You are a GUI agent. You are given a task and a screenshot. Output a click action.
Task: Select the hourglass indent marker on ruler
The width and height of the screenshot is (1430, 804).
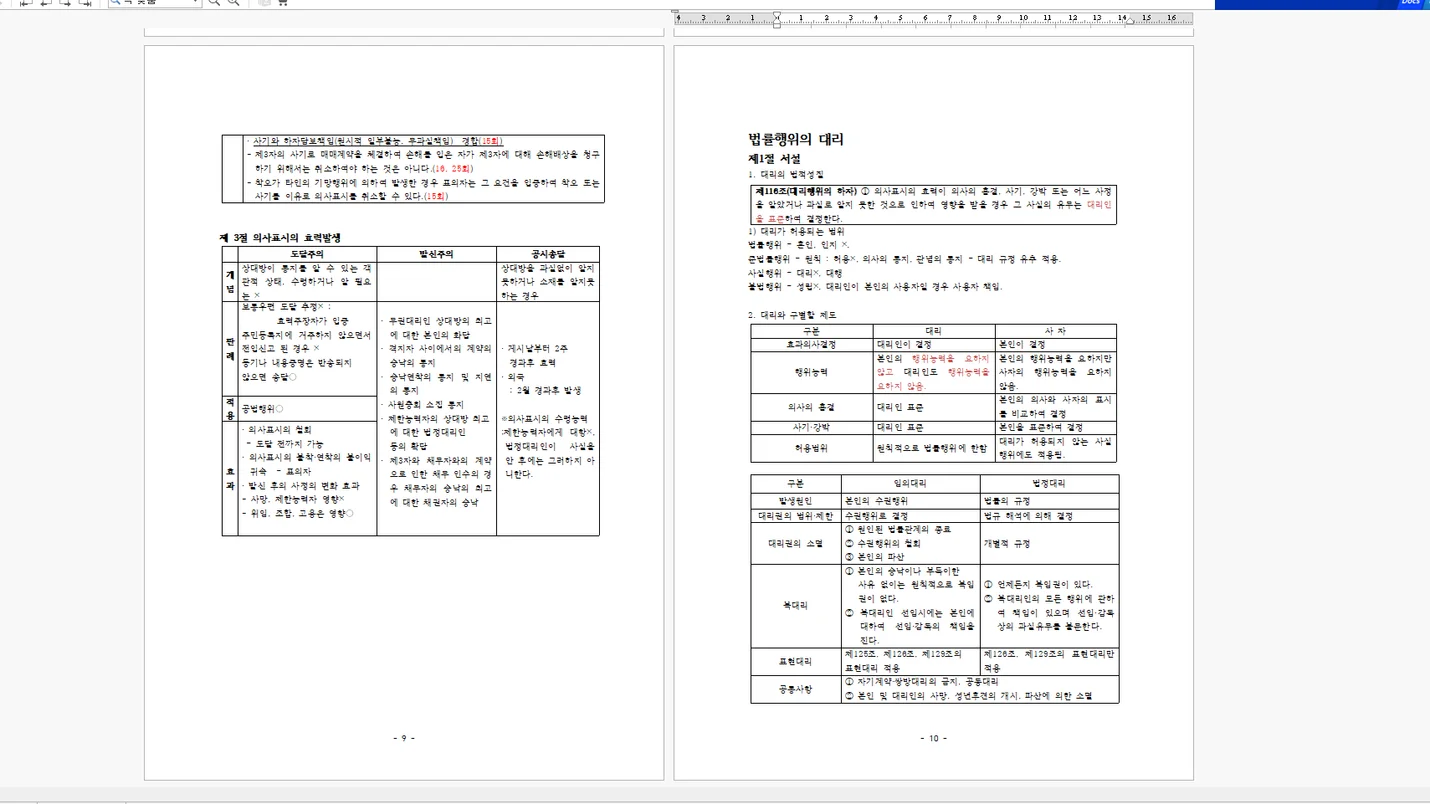pos(777,18)
